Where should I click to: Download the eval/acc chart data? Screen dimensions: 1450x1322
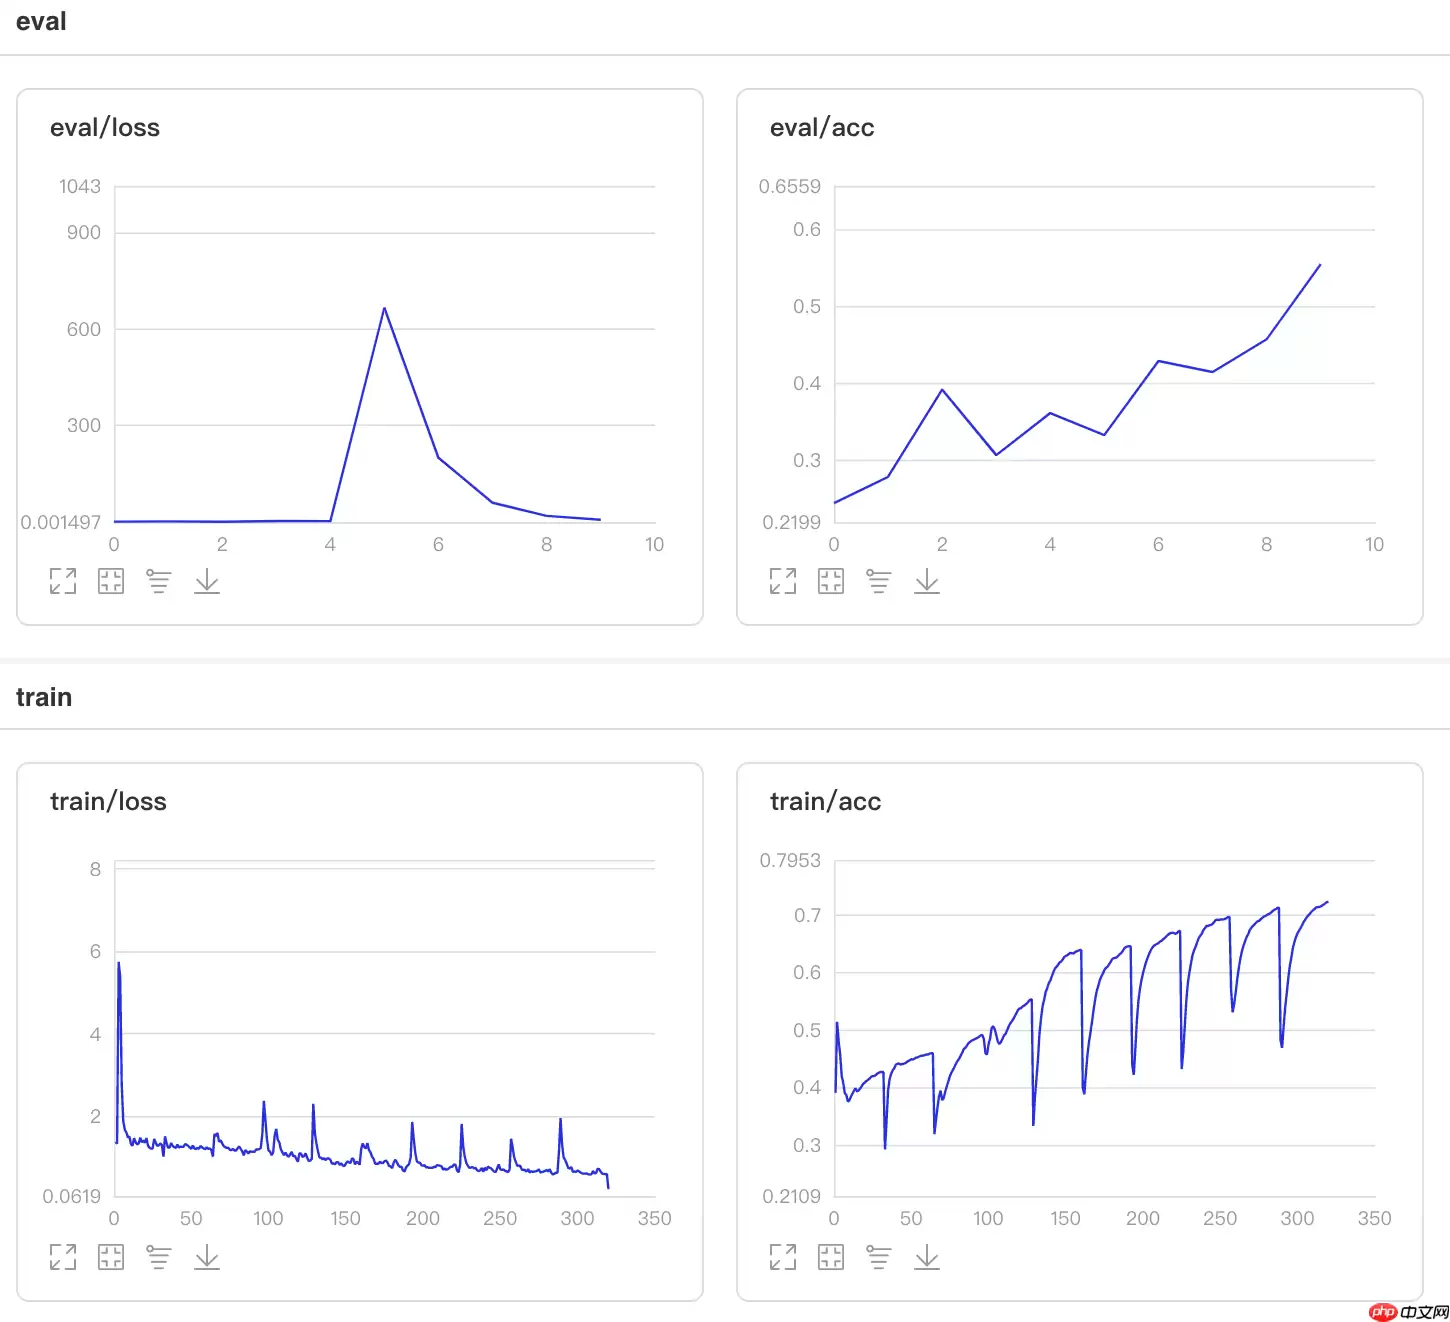(x=927, y=581)
